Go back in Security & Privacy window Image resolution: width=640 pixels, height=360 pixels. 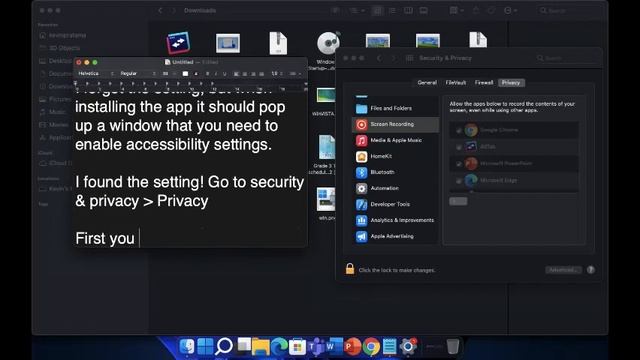click(x=379, y=58)
